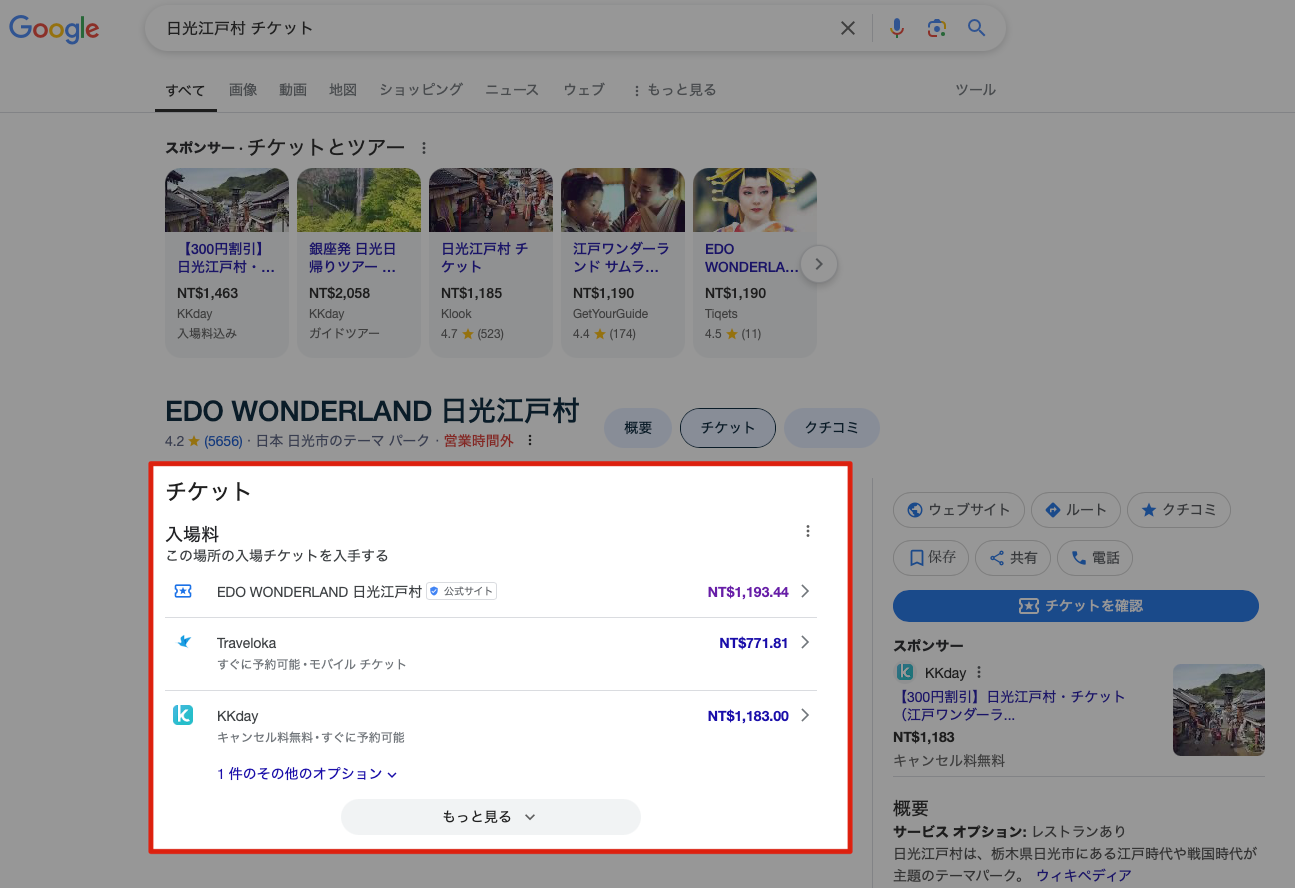Click blue チケットを確認 button
The width and height of the screenshot is (1295, 888).
point(1076,606)
